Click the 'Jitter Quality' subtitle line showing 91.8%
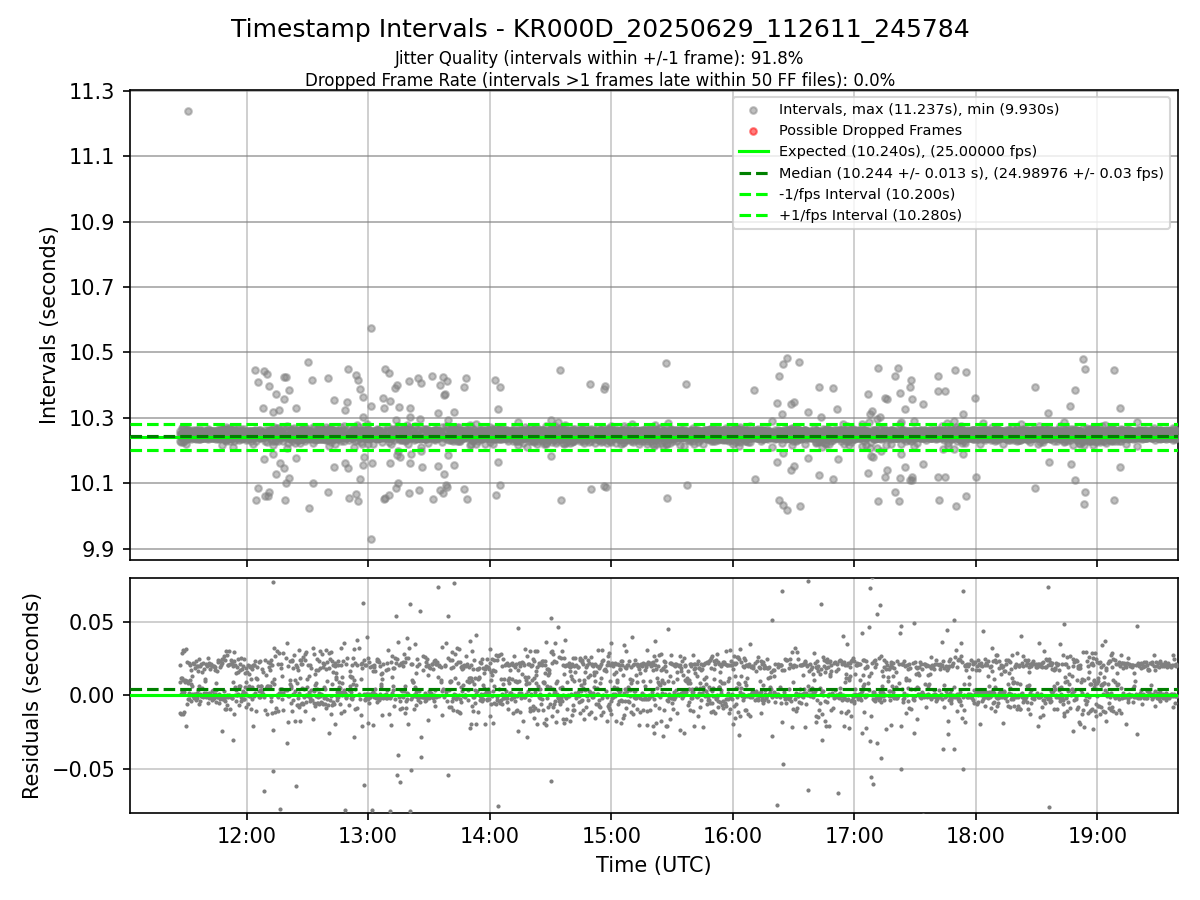 click(x=599, y=58)
